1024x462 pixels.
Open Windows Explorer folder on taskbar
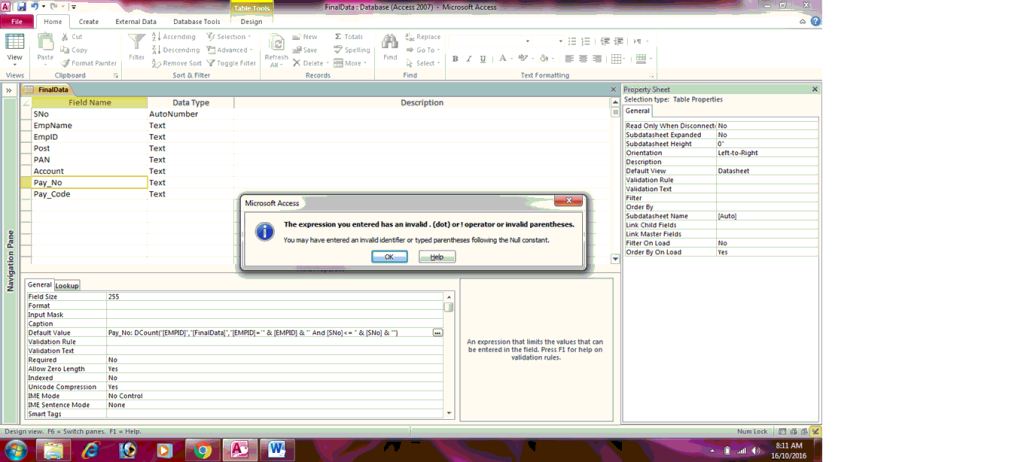coord(54,450)
